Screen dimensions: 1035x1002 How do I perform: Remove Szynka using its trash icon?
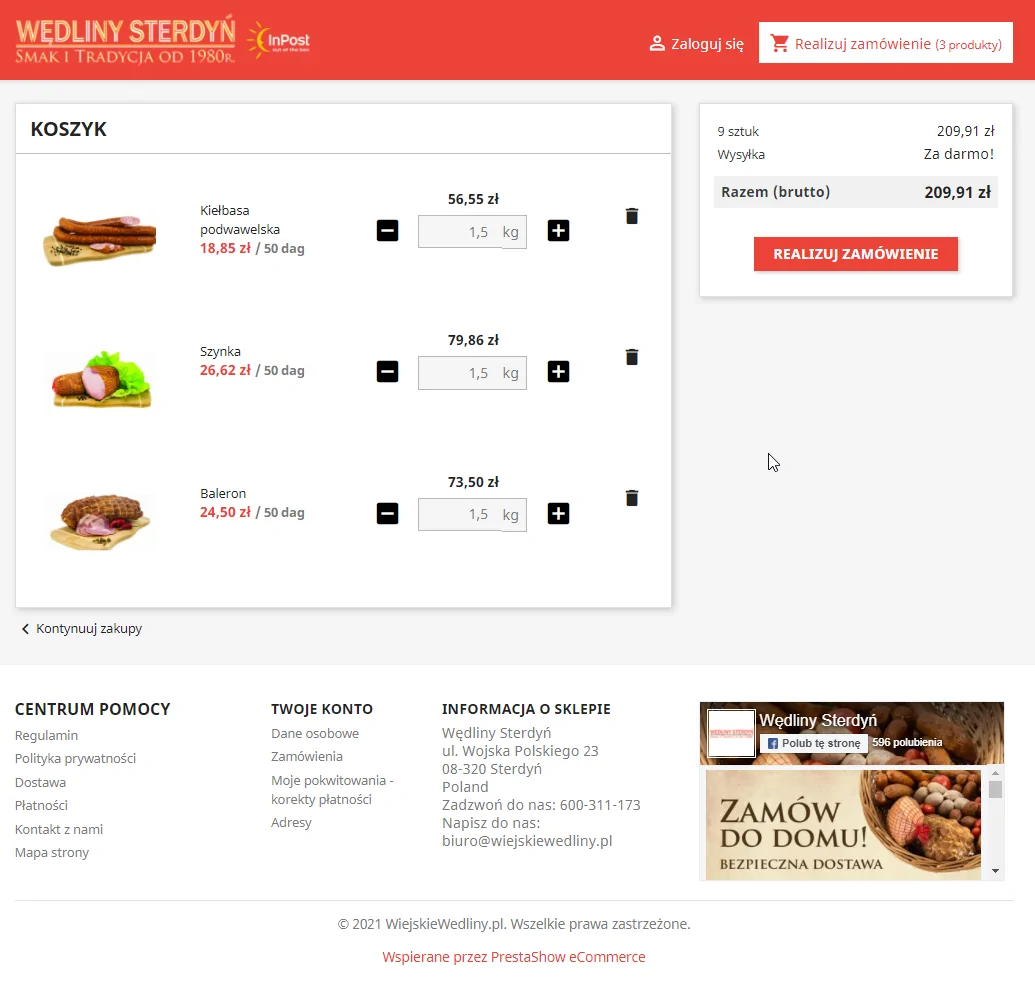pos(631,357)
